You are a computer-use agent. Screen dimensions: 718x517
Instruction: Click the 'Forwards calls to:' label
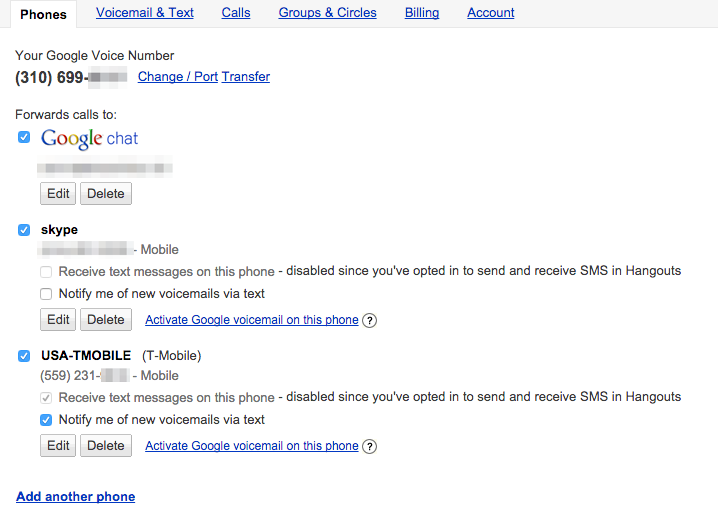click(66, 114)
